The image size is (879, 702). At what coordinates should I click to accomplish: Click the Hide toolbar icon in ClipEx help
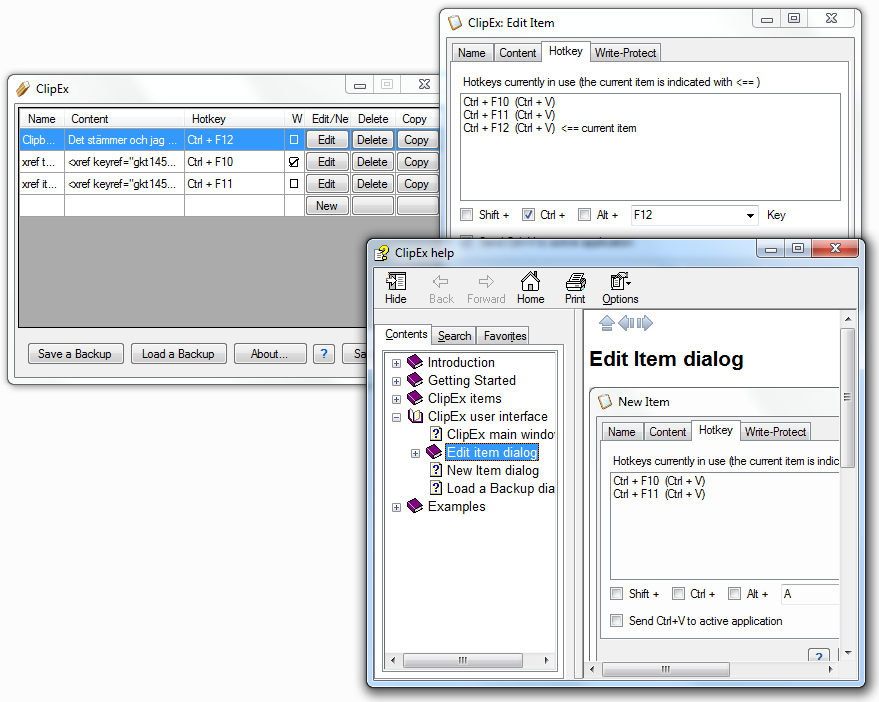coord(396,281)
